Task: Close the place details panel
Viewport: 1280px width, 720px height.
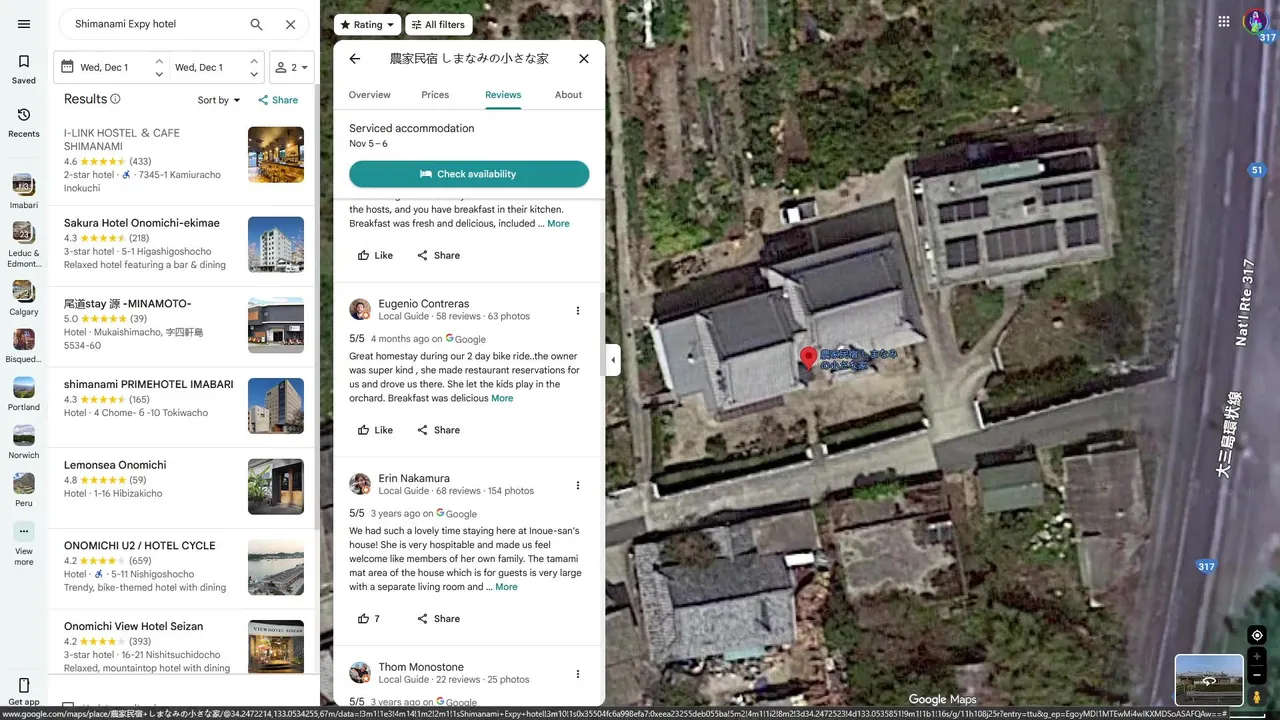Action: 584,59
